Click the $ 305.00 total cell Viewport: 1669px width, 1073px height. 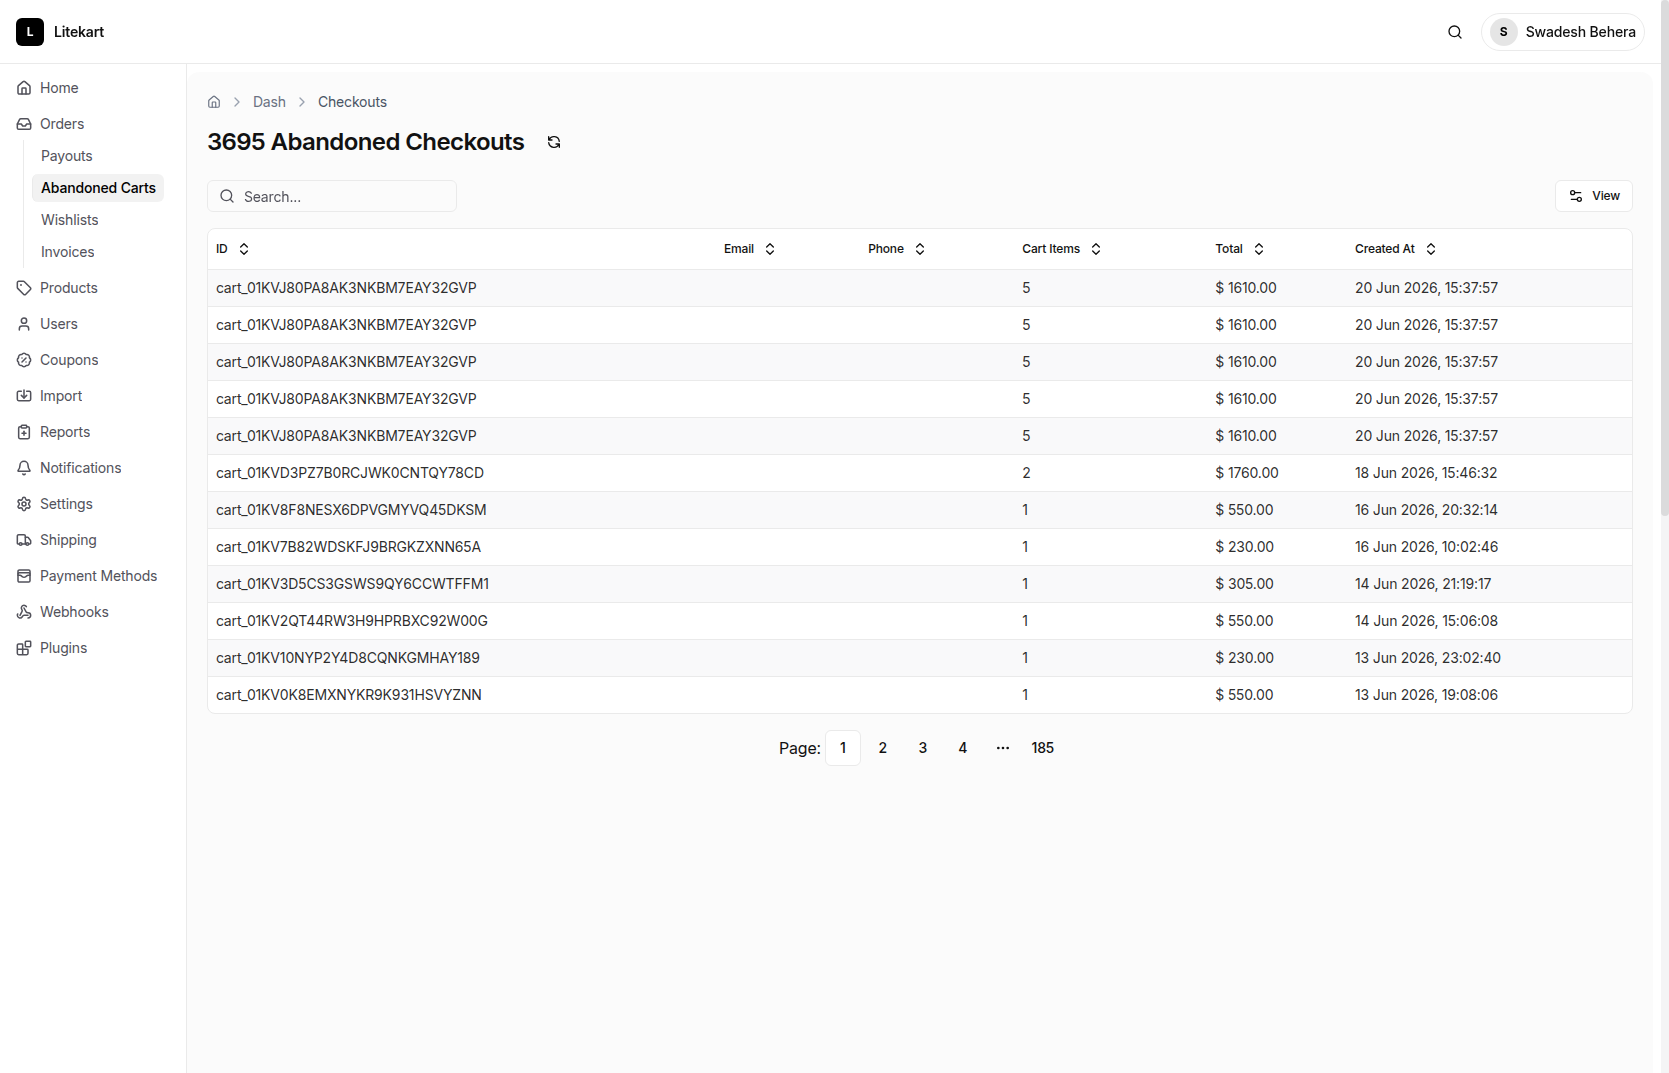click(x=1244, y=584)
